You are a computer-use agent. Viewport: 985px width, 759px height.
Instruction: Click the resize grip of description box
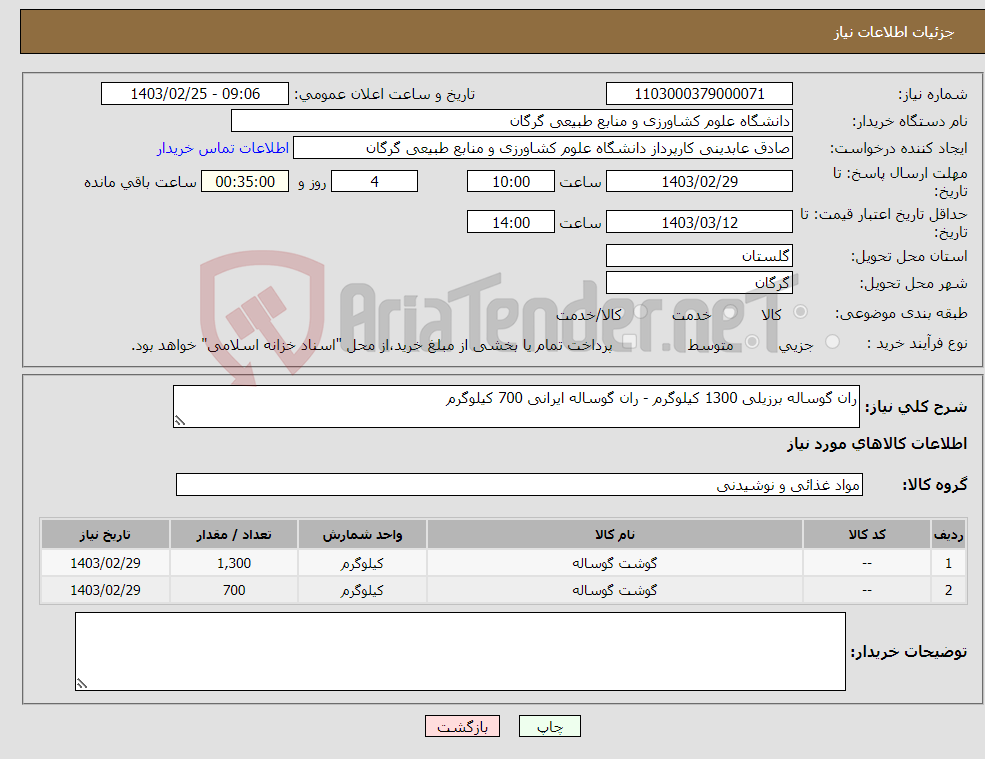tap(180, 421)
